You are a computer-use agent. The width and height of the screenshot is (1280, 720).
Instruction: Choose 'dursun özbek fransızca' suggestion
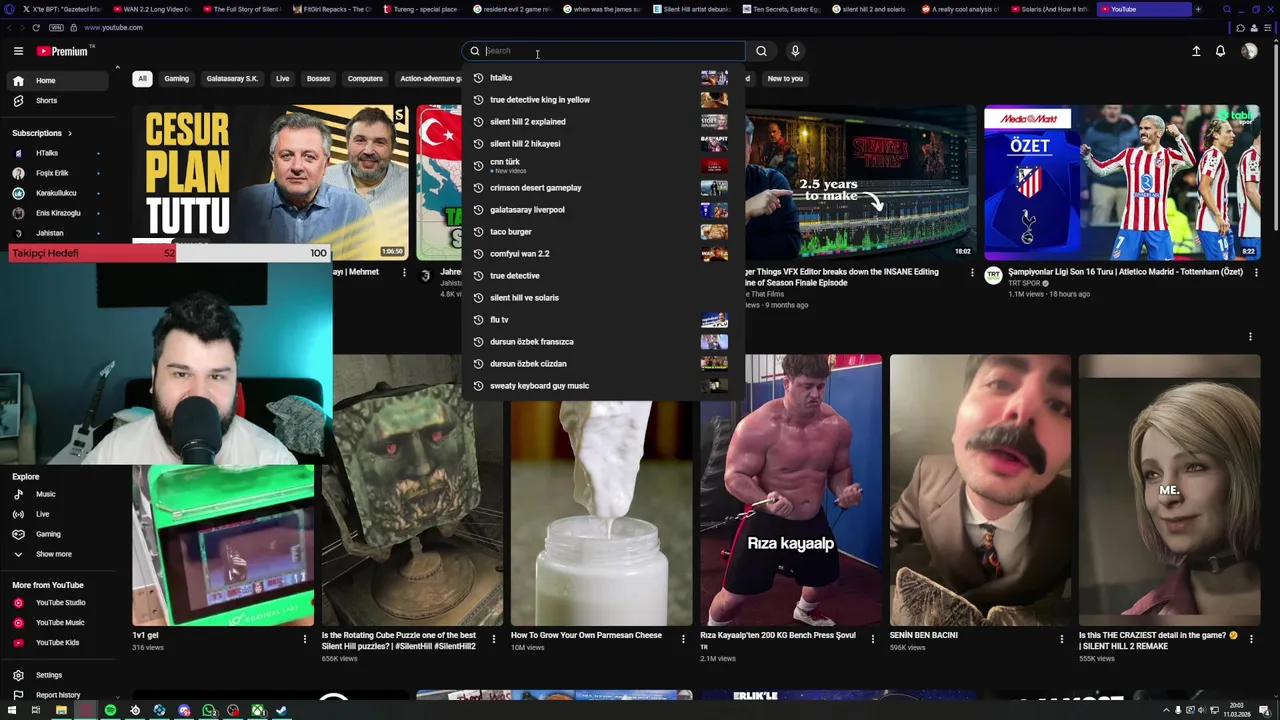coord(603,342)
